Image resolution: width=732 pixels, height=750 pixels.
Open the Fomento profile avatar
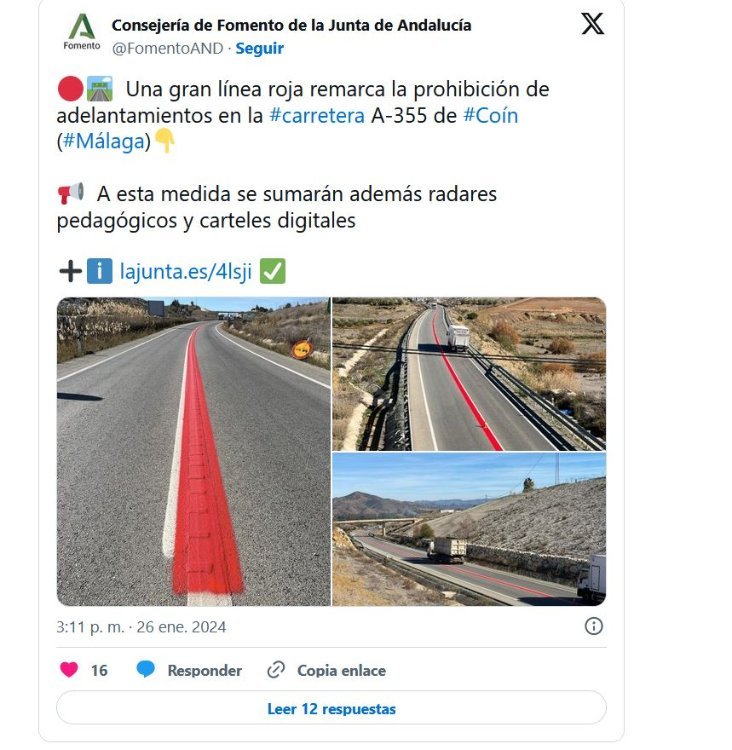point(82,32)
